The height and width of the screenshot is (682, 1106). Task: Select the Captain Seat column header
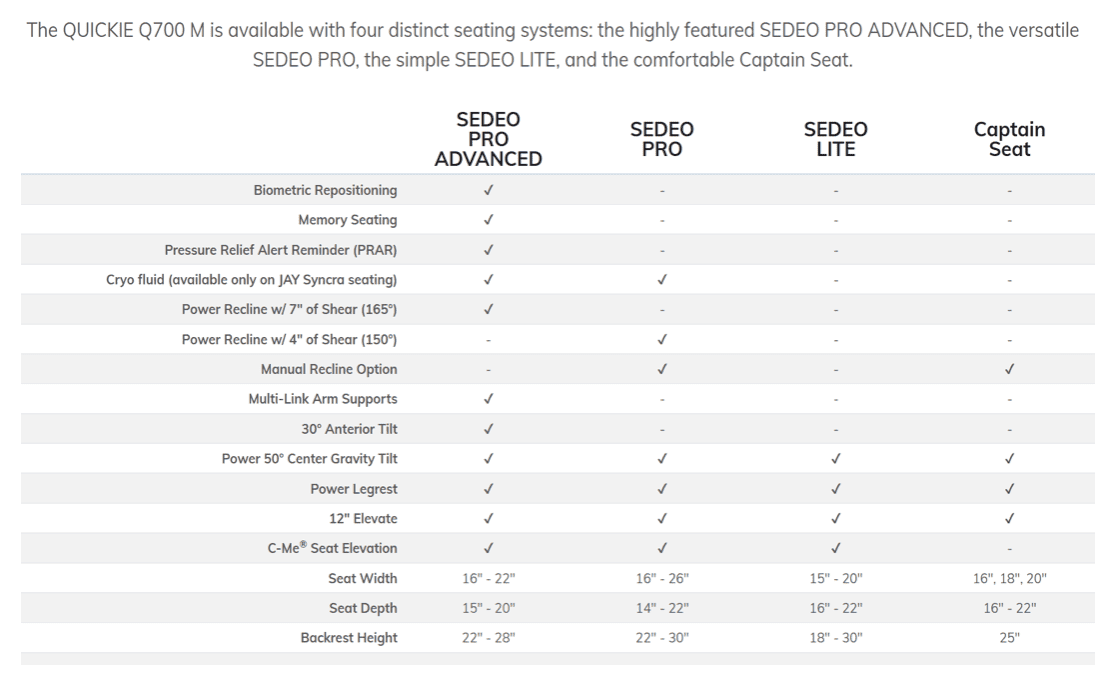1009,139
